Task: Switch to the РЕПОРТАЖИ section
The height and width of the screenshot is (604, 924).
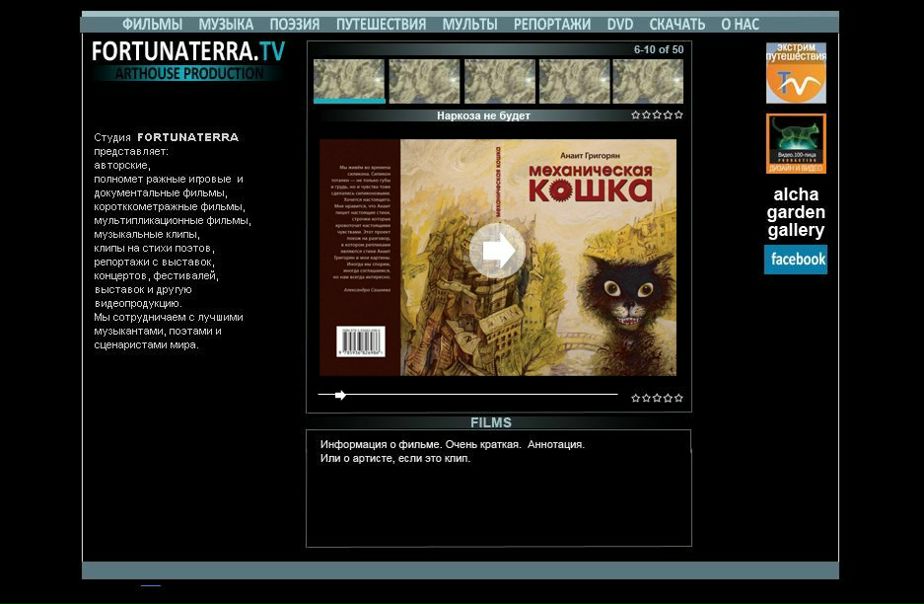Action: tap(552, 24)
